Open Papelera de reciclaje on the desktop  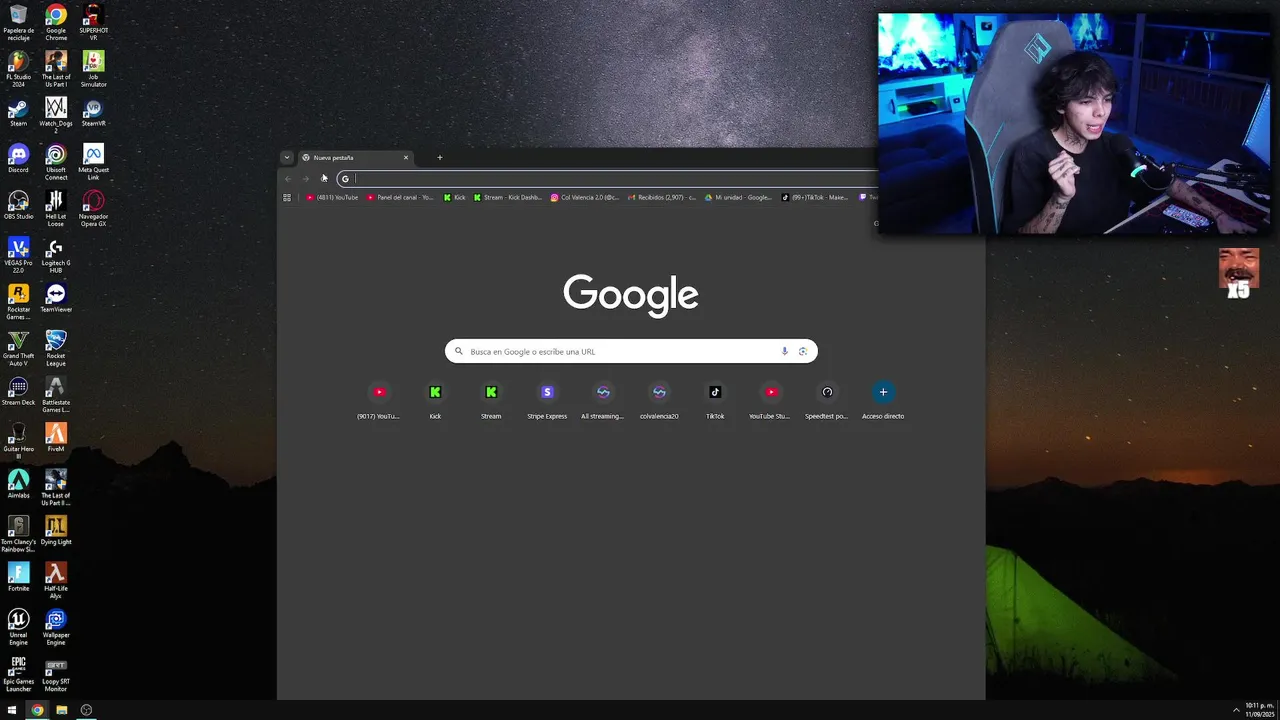pos(18,23)
